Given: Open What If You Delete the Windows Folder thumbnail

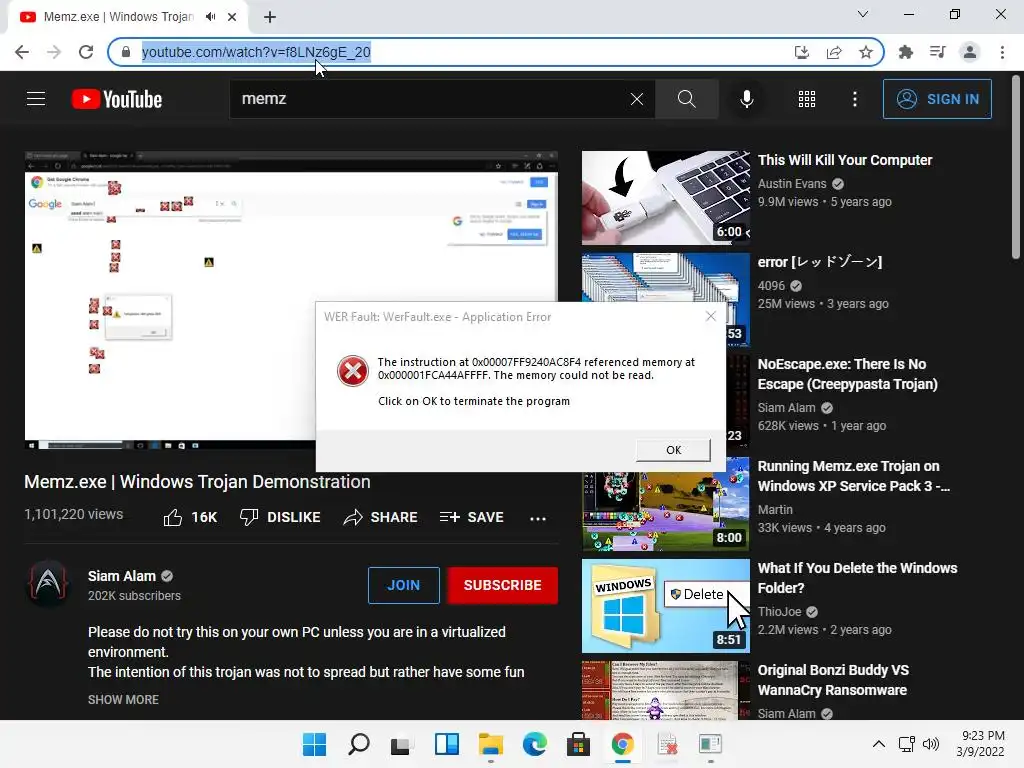Looking at the screenshot, I should point(665,606).
